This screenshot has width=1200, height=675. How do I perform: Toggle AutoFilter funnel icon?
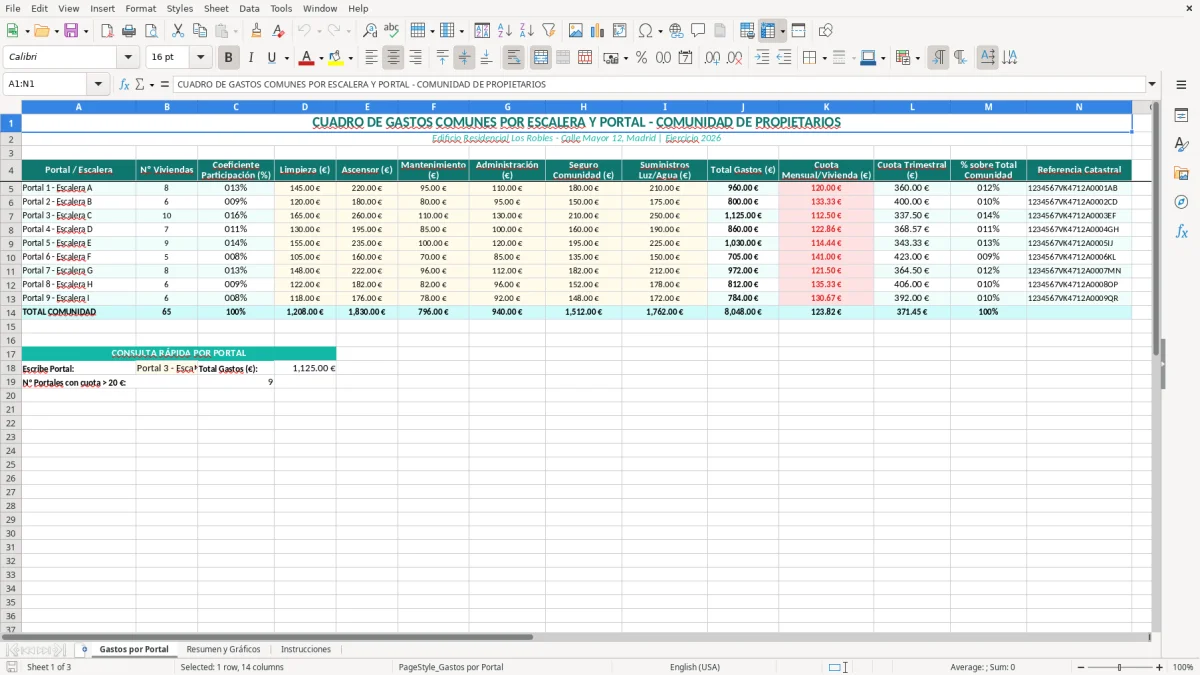549,31
